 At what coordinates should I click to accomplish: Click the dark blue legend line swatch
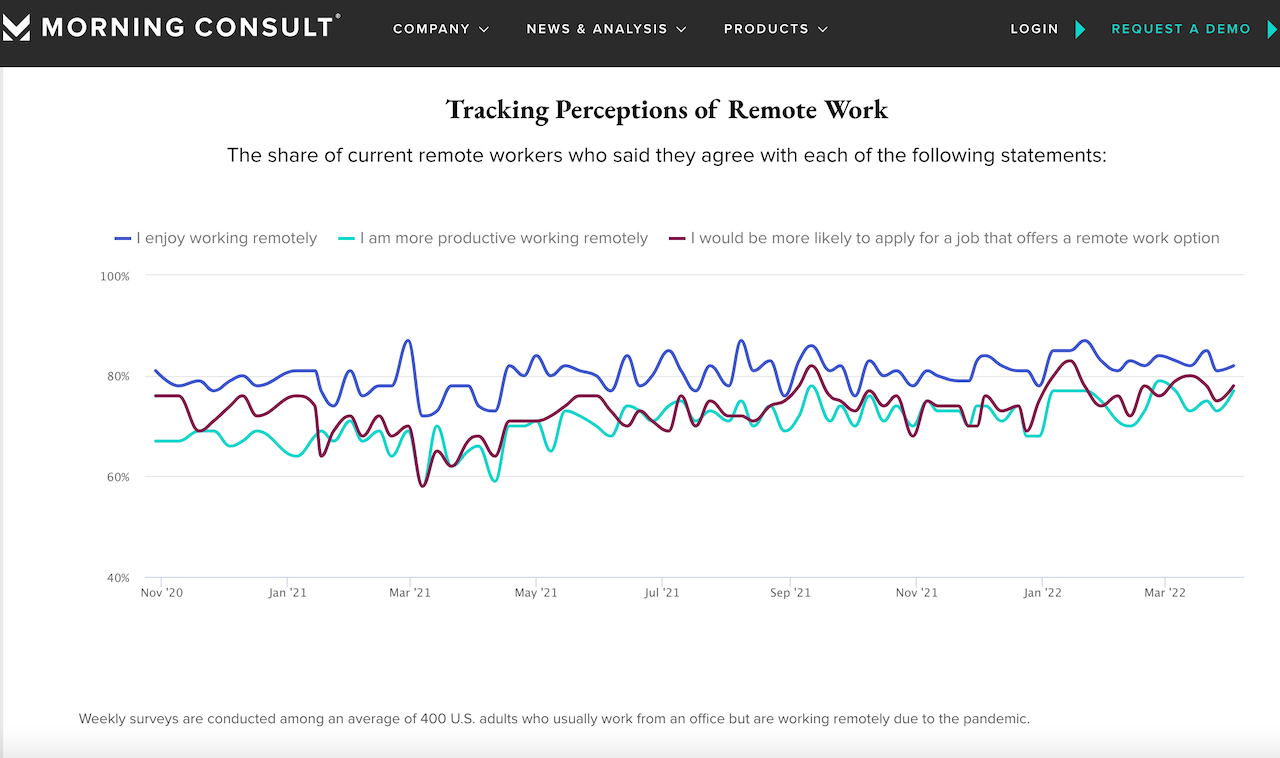(x=123, y=239)
